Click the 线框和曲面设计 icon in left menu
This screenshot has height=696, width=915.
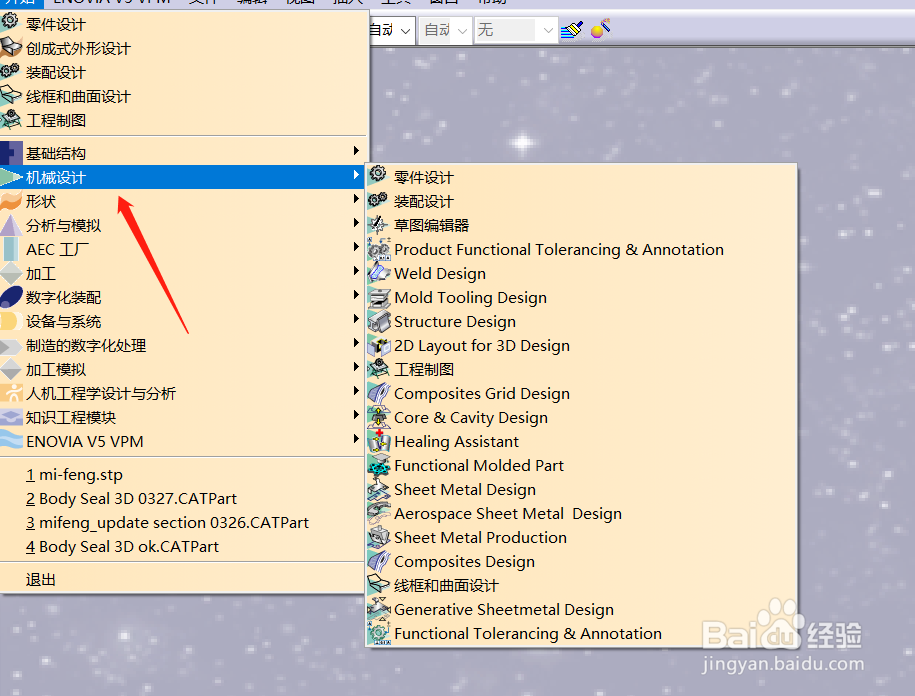tap(11, 95)
